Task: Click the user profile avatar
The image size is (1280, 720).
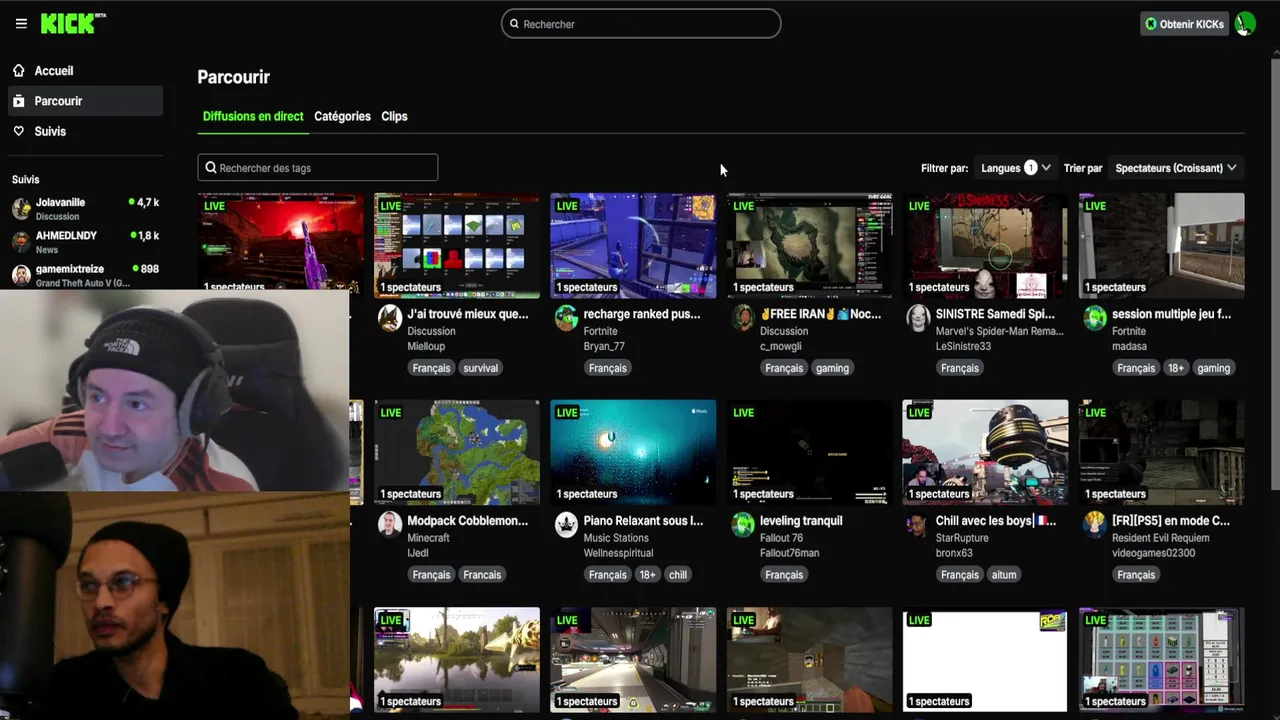Action: pyautogui.click(x=1245, y=24)
